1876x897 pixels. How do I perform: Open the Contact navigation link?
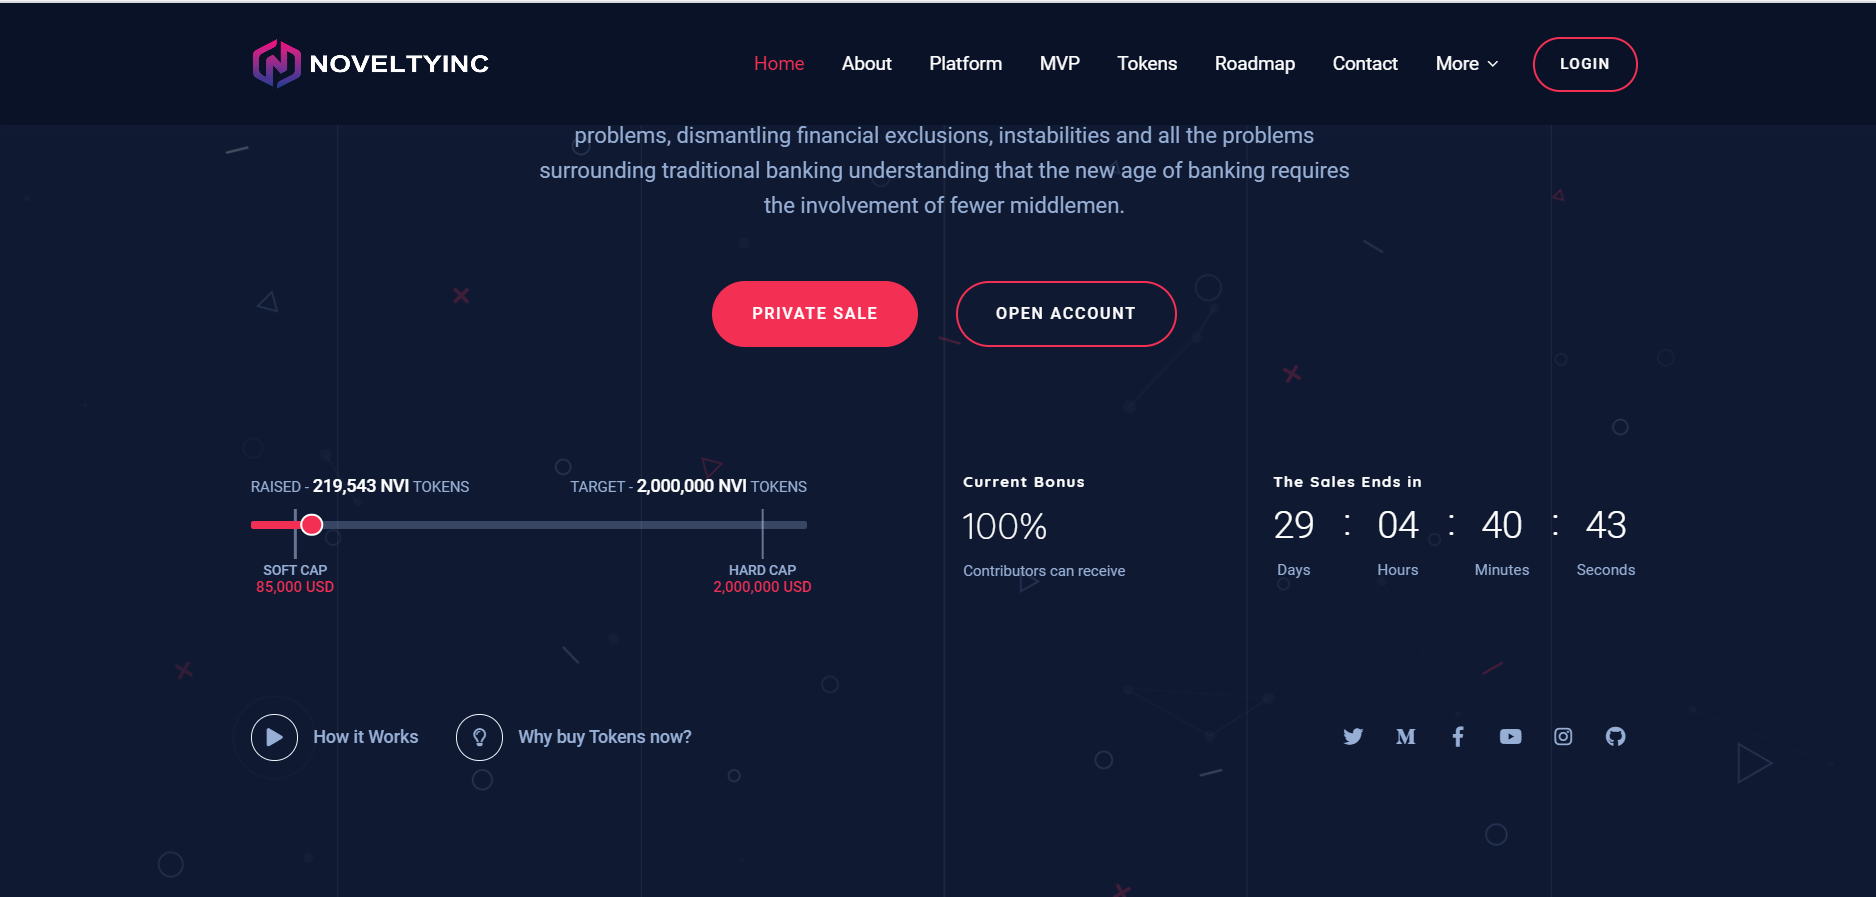tap(1364, 64)
